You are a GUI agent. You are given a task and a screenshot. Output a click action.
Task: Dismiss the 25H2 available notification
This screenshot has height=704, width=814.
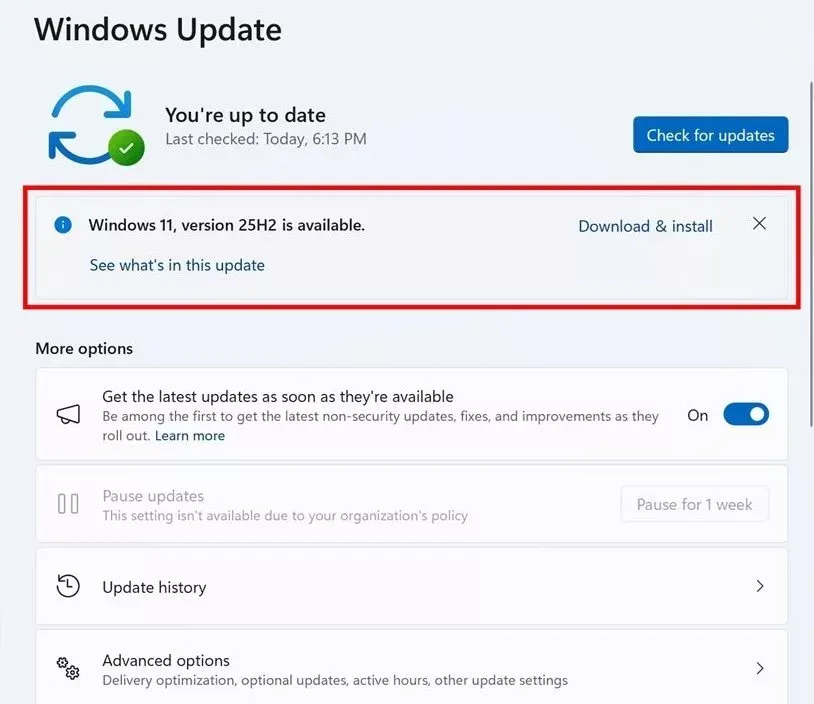(x=759, y=224)
